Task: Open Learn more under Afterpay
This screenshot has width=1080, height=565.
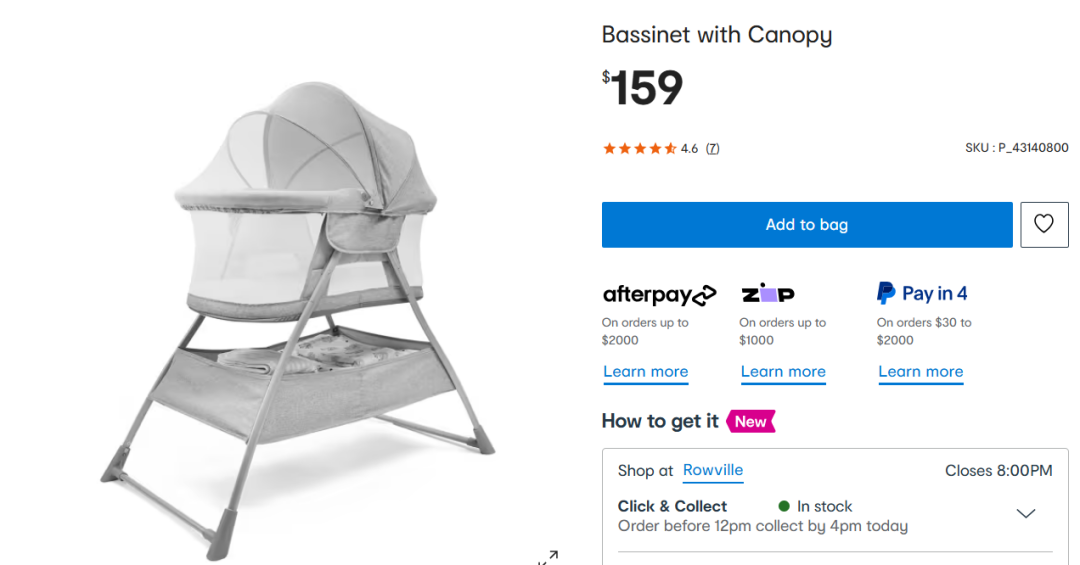Action: [x=645, y=372]
